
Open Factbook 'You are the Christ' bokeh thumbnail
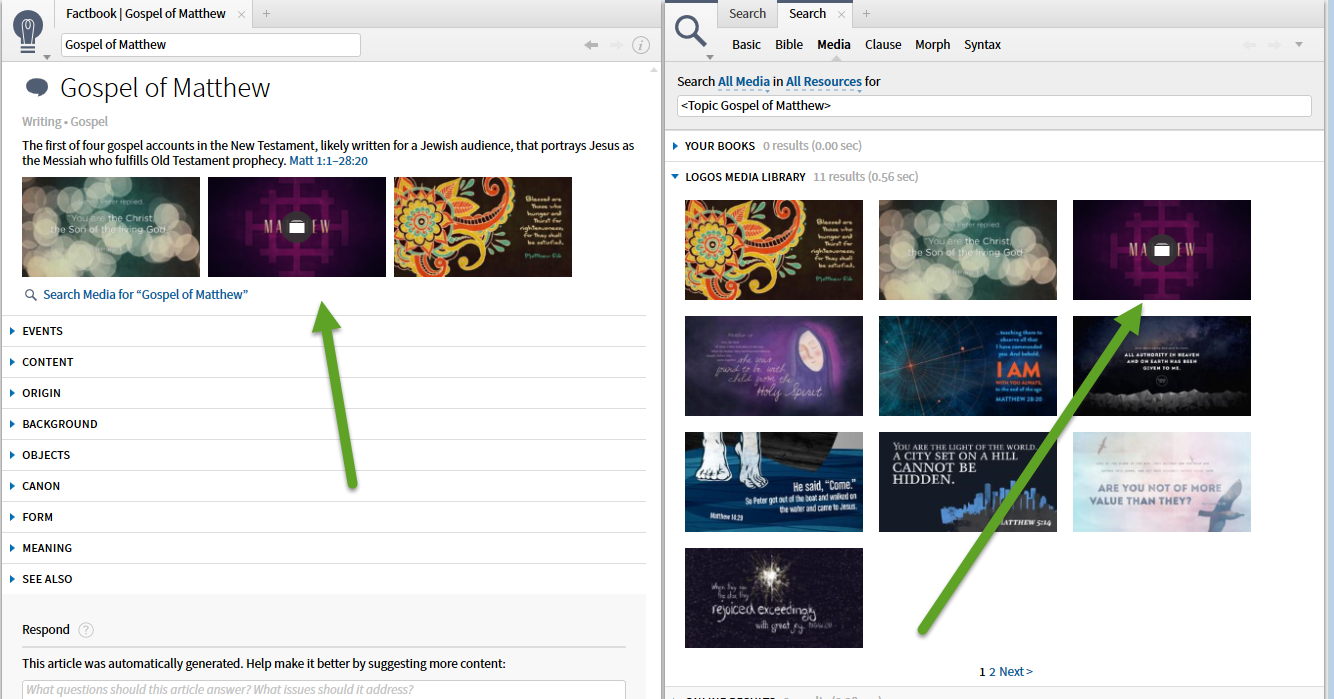(111, 227)
